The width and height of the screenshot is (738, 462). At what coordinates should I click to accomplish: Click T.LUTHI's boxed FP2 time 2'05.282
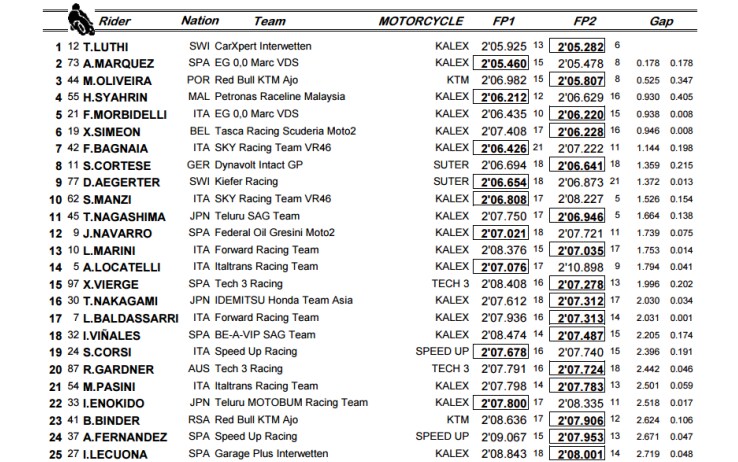coord(577,47)
